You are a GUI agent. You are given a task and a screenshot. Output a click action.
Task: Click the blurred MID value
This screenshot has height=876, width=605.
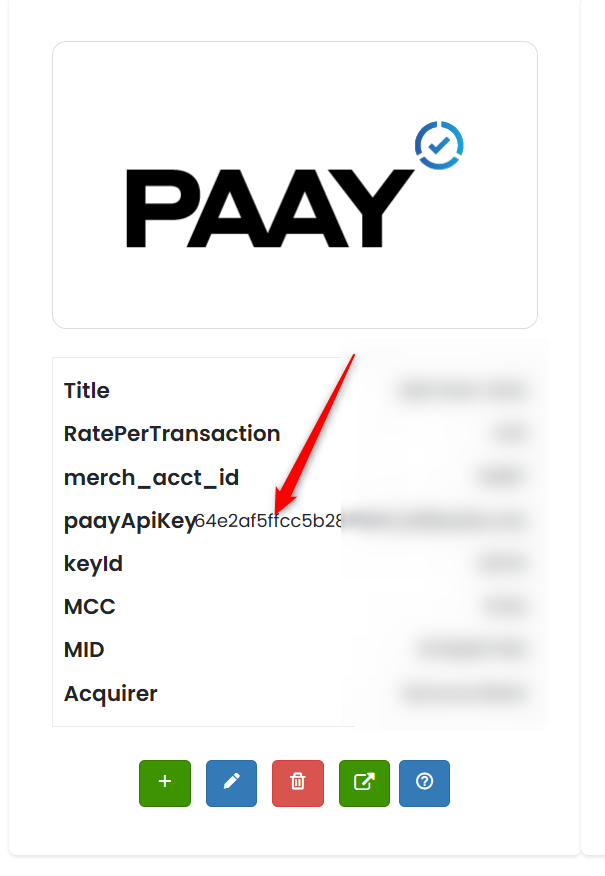(x=472, y=650)
